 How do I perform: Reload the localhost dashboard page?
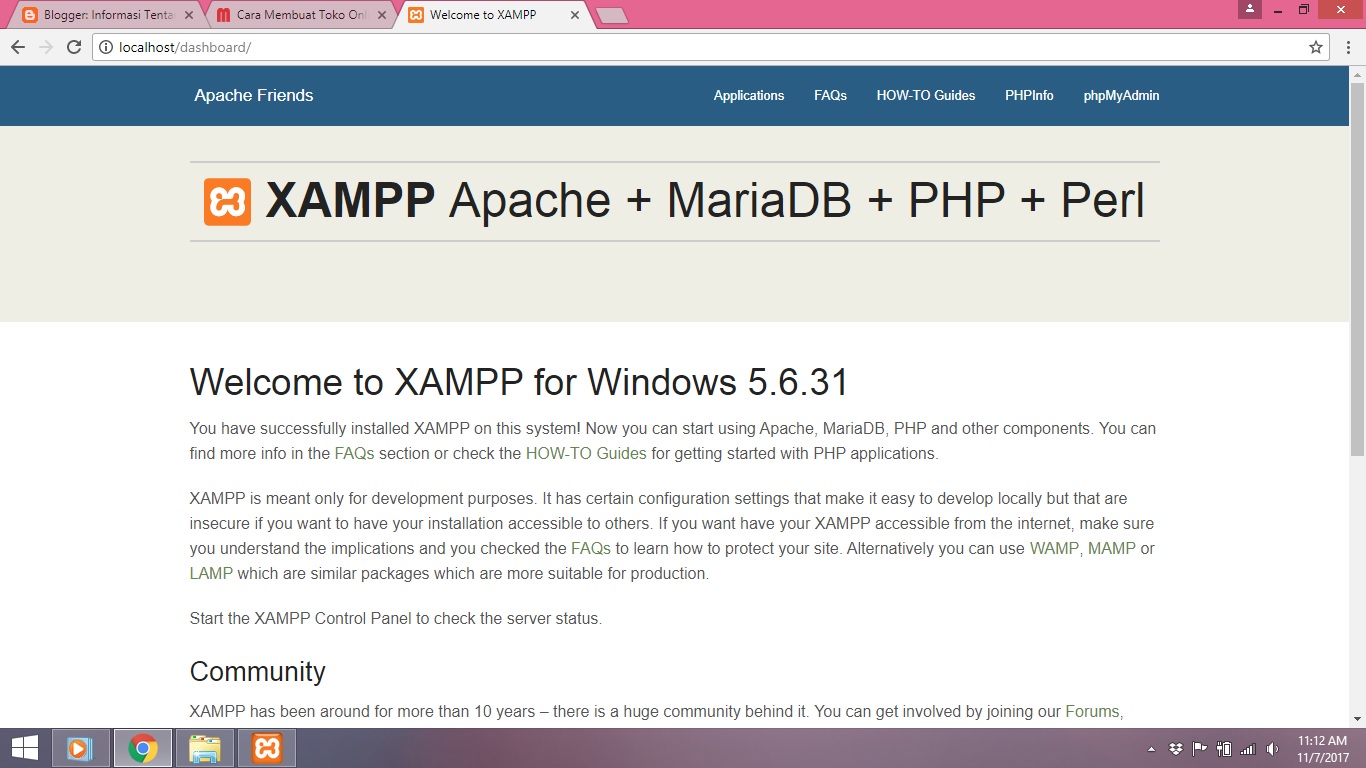pos(73,47)
